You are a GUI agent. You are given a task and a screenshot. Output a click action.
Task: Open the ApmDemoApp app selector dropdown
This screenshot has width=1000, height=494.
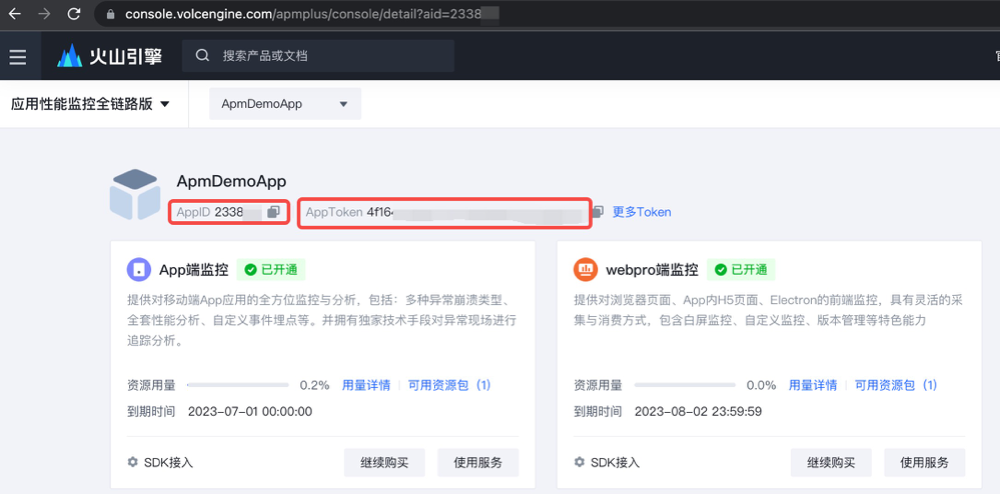tap(285, 104)
